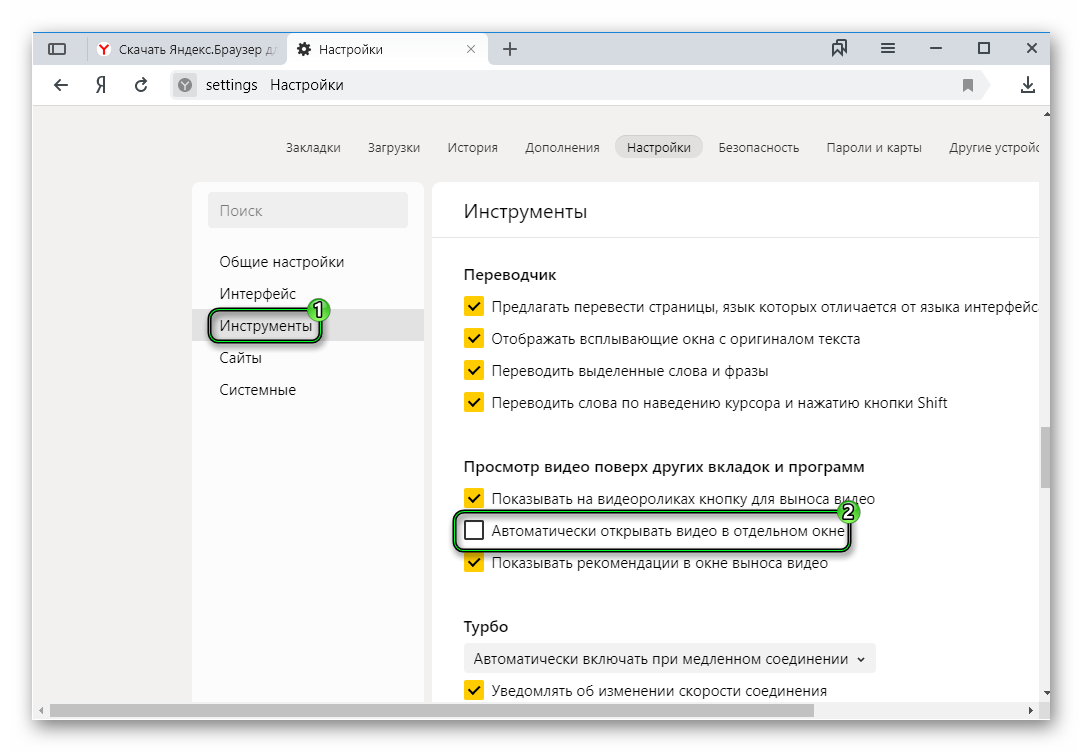
Task: Click the bookmark flag icon in the address bar
Action: (968, 85)
